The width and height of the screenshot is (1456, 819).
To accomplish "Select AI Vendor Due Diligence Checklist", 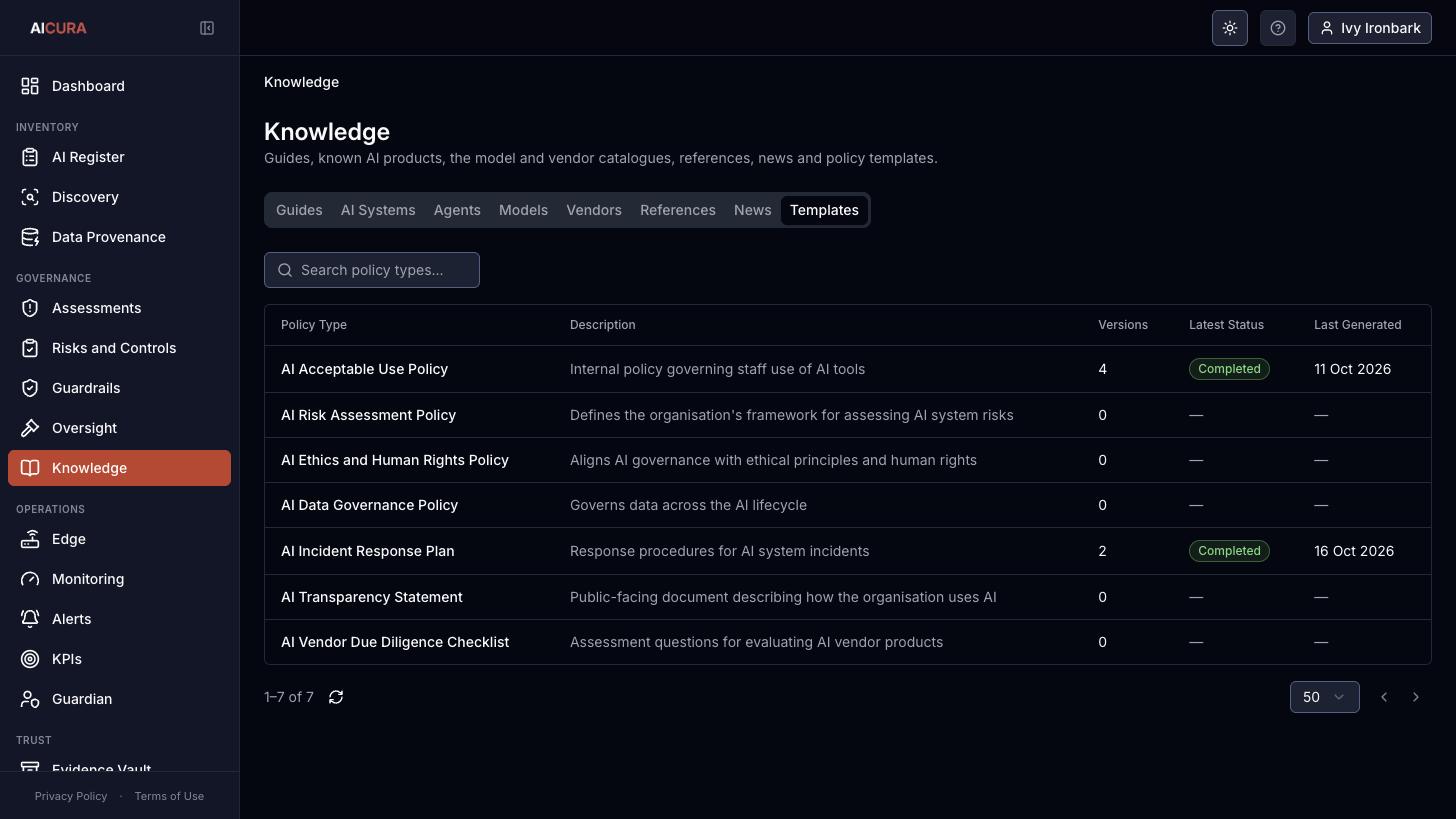I will [395, 642].
